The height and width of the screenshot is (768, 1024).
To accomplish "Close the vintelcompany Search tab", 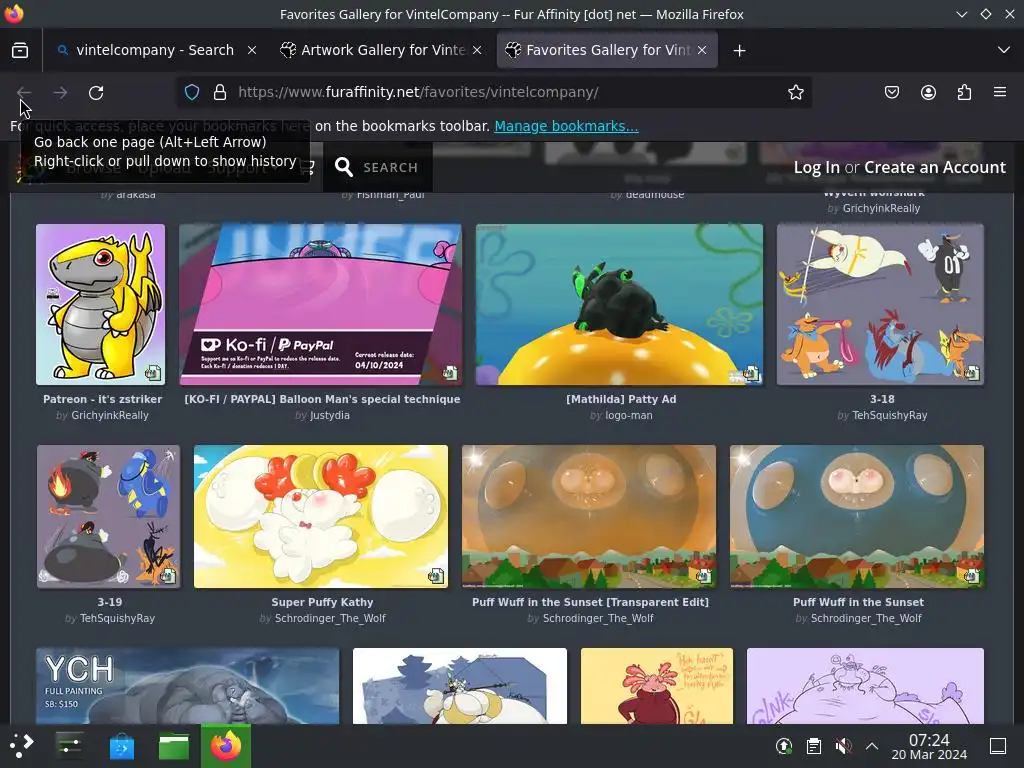I will coord(252,50).
